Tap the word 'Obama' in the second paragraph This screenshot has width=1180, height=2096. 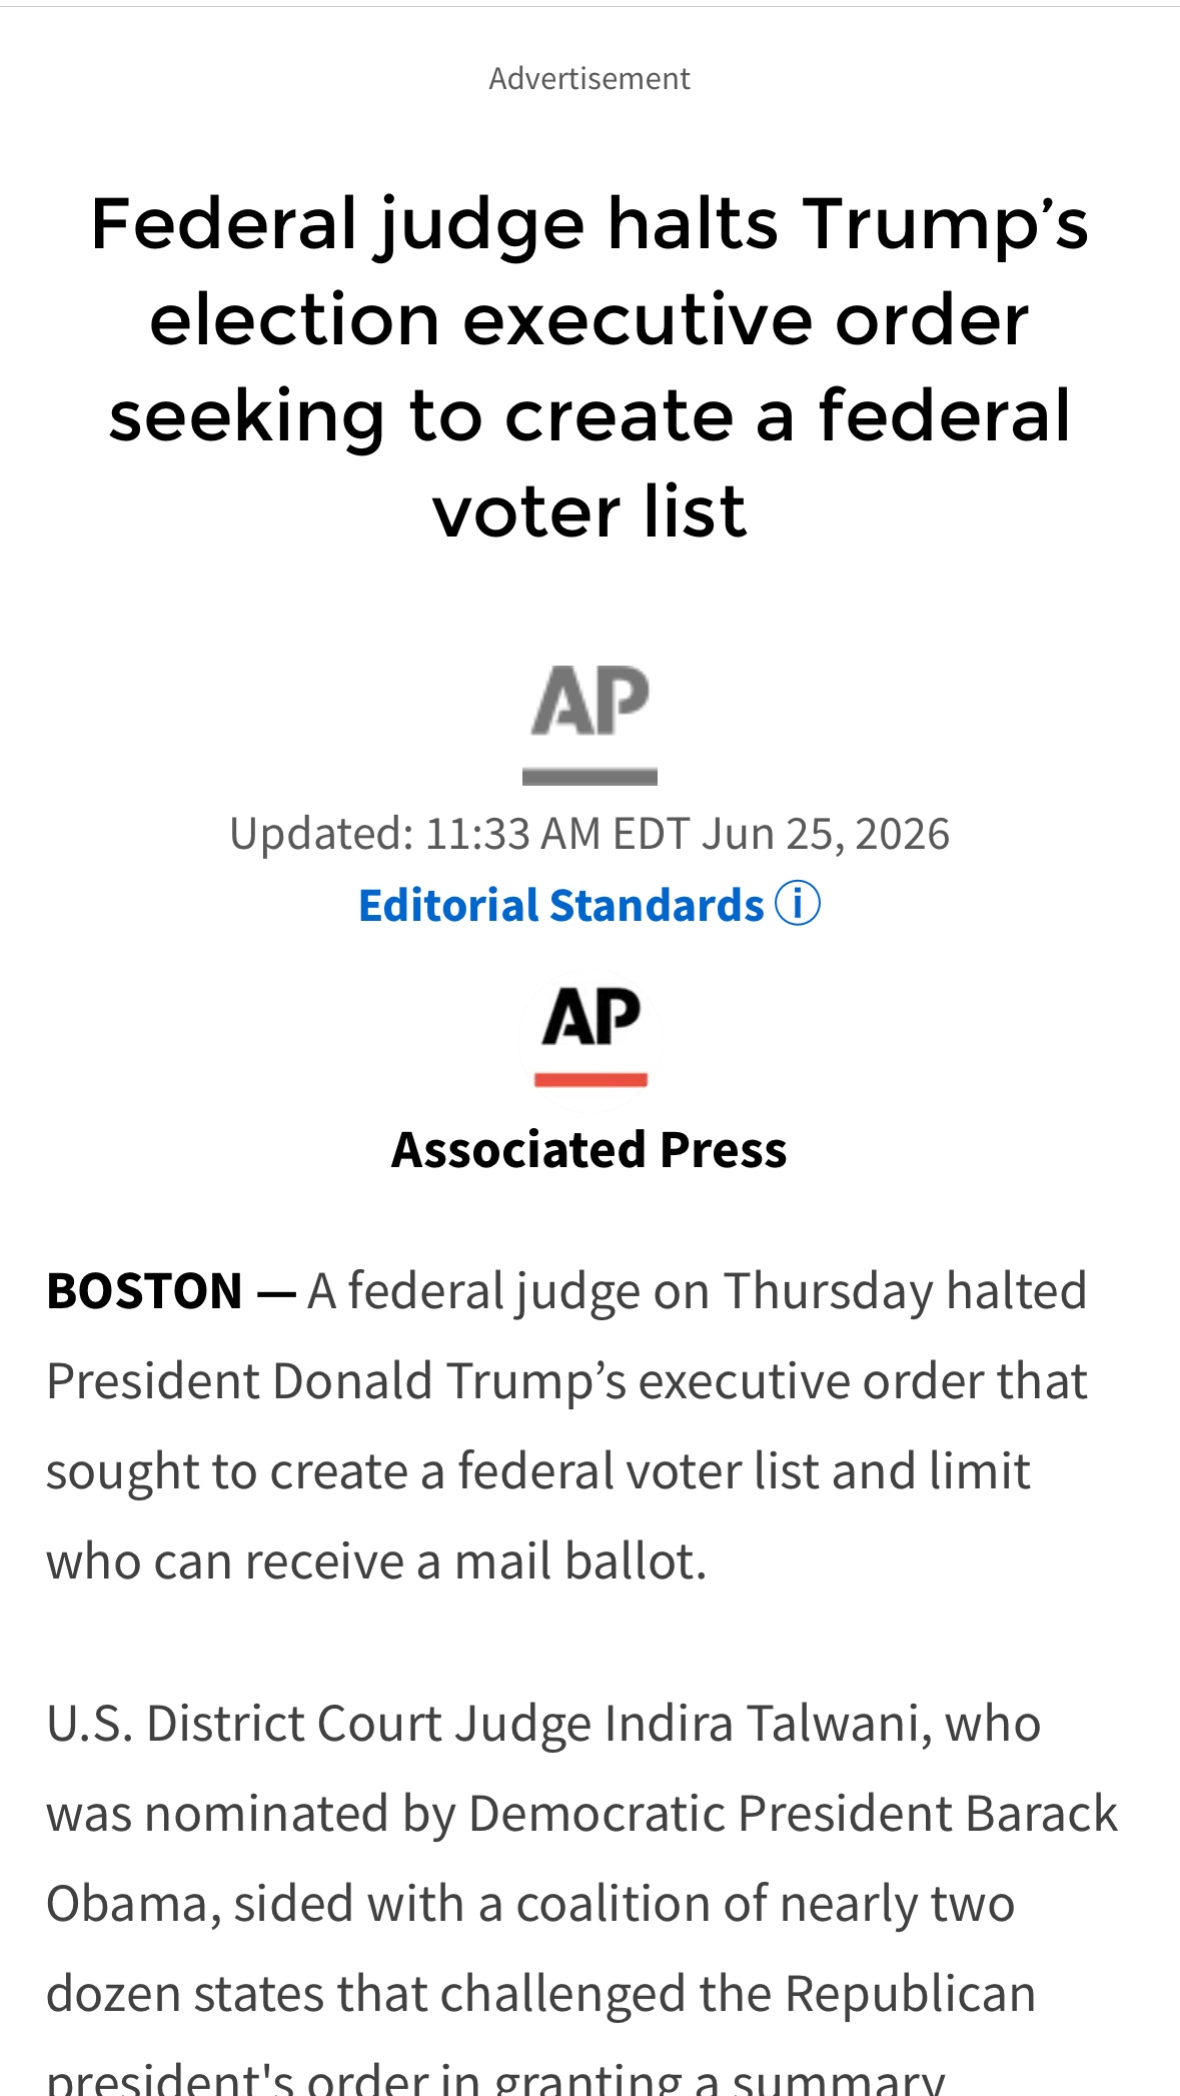click(x=127, y=1904)
